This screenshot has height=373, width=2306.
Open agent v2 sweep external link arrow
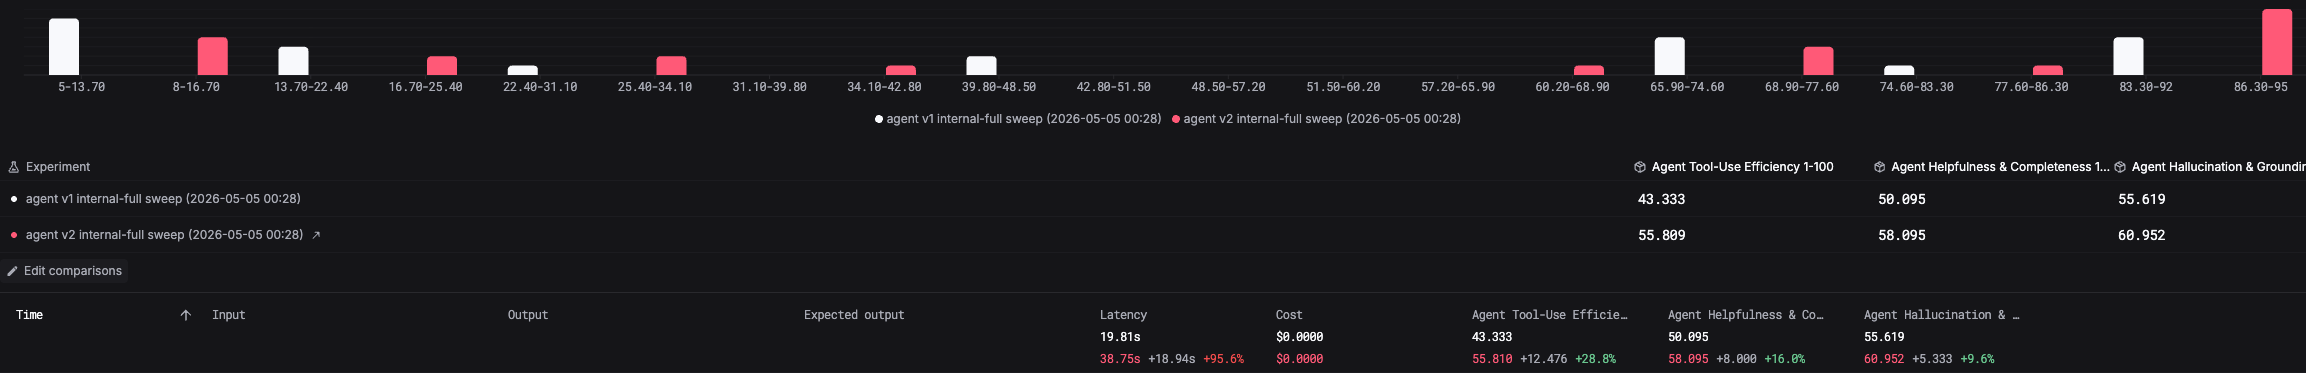coord(316,235)
